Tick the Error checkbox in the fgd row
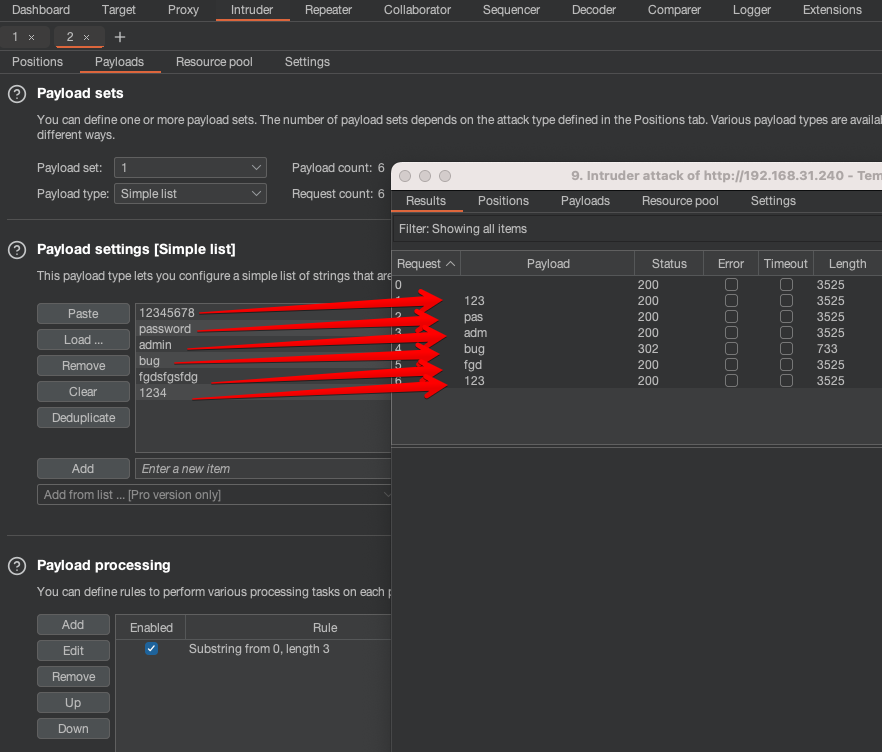 [731, 365]
